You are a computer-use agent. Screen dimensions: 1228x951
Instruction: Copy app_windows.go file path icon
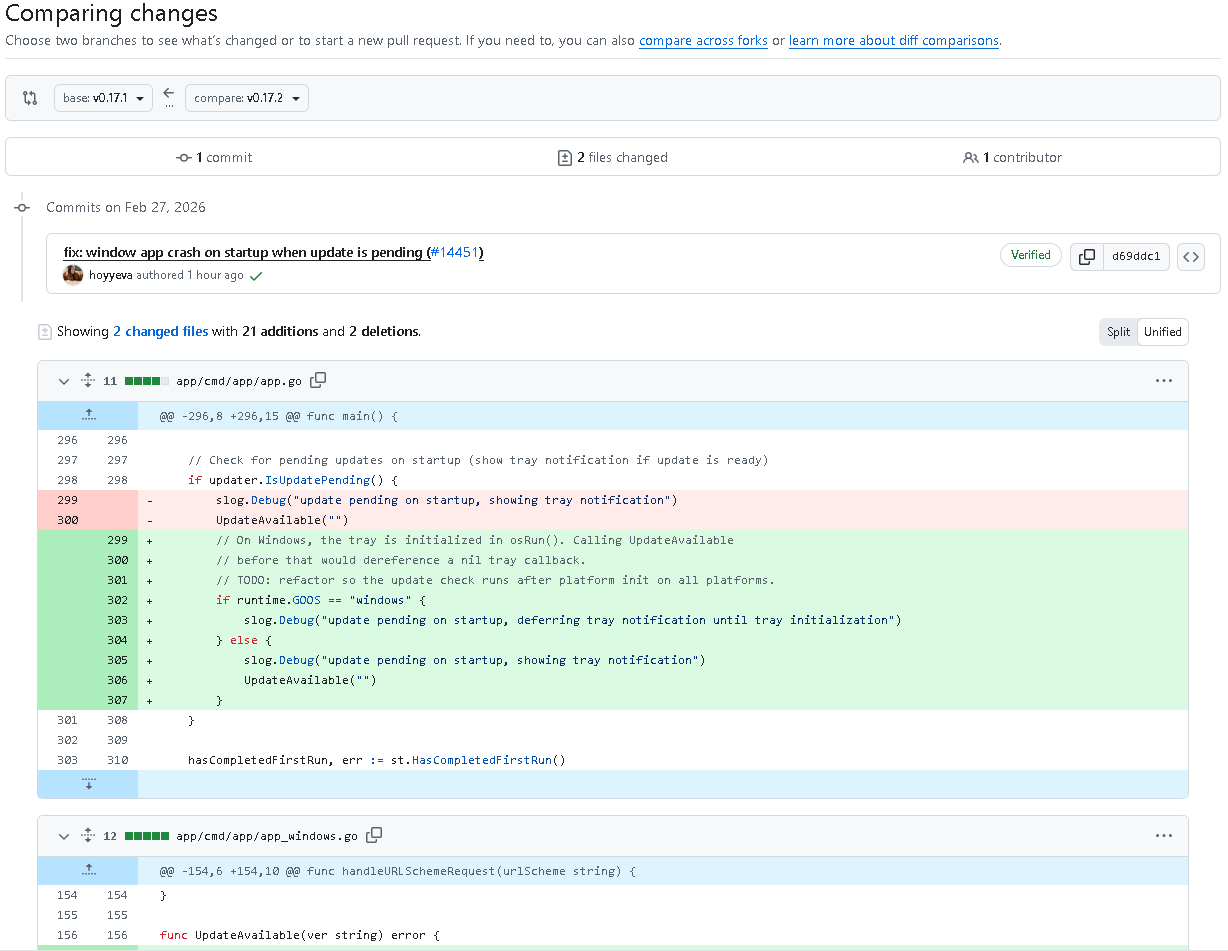[375, 835]
